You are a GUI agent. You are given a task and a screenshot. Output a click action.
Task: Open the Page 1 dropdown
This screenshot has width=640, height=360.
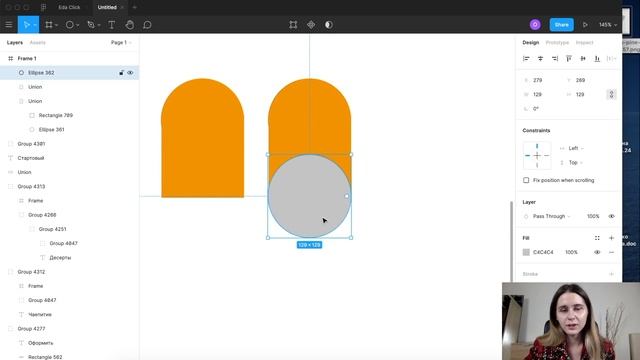click(121, 42)
